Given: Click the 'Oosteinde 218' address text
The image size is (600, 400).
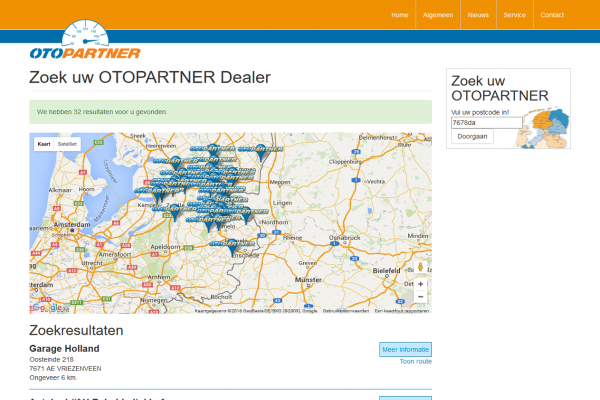Looking at the screenshot, I should coord(51,359).
